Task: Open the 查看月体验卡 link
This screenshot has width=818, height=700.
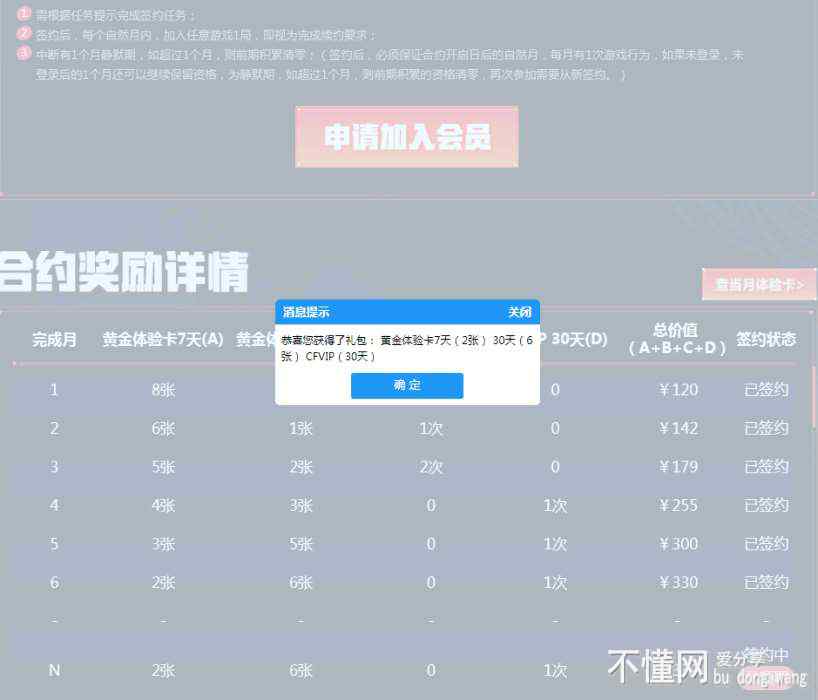Action: click(759, 285)
